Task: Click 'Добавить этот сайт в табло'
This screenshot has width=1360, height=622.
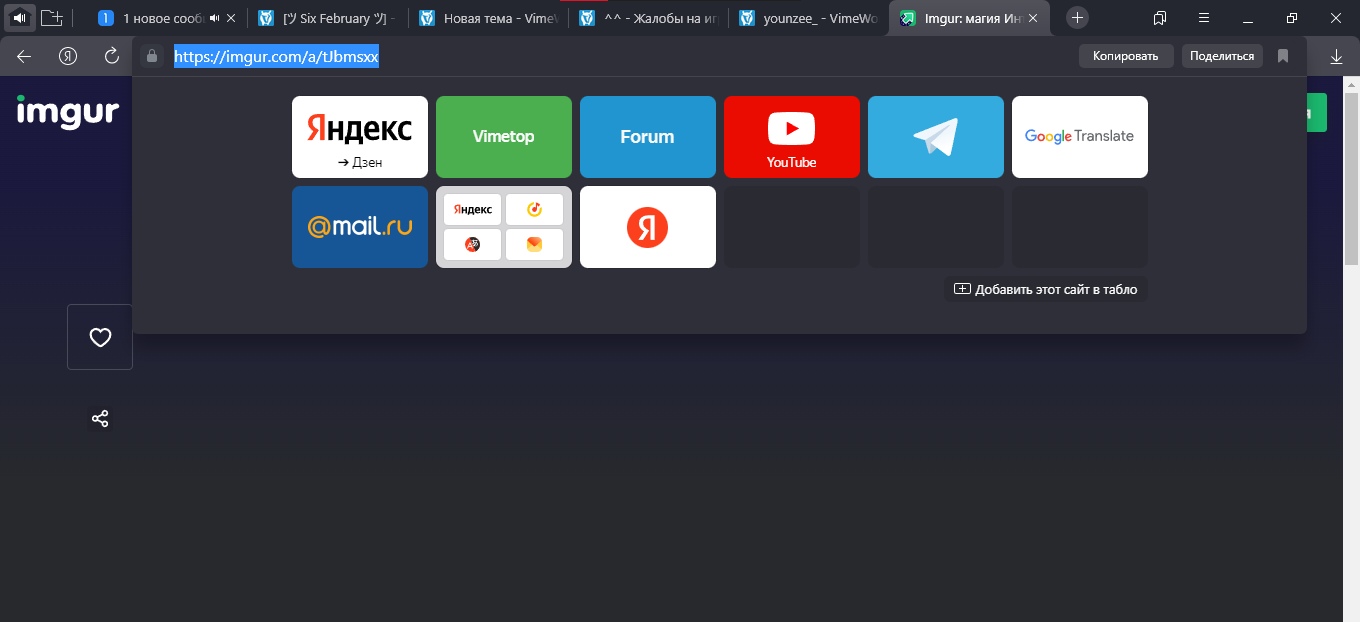Action: click(1045, 289)
